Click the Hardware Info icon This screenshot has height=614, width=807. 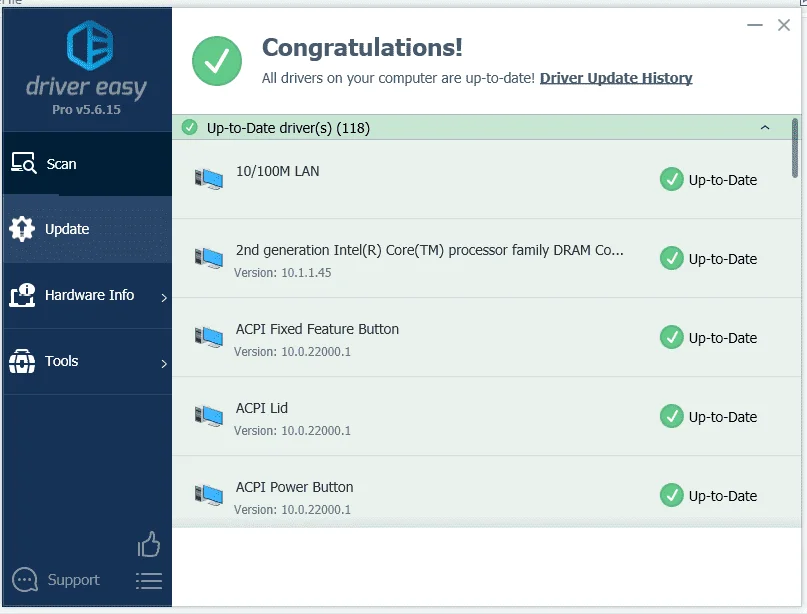click(22, 295)
